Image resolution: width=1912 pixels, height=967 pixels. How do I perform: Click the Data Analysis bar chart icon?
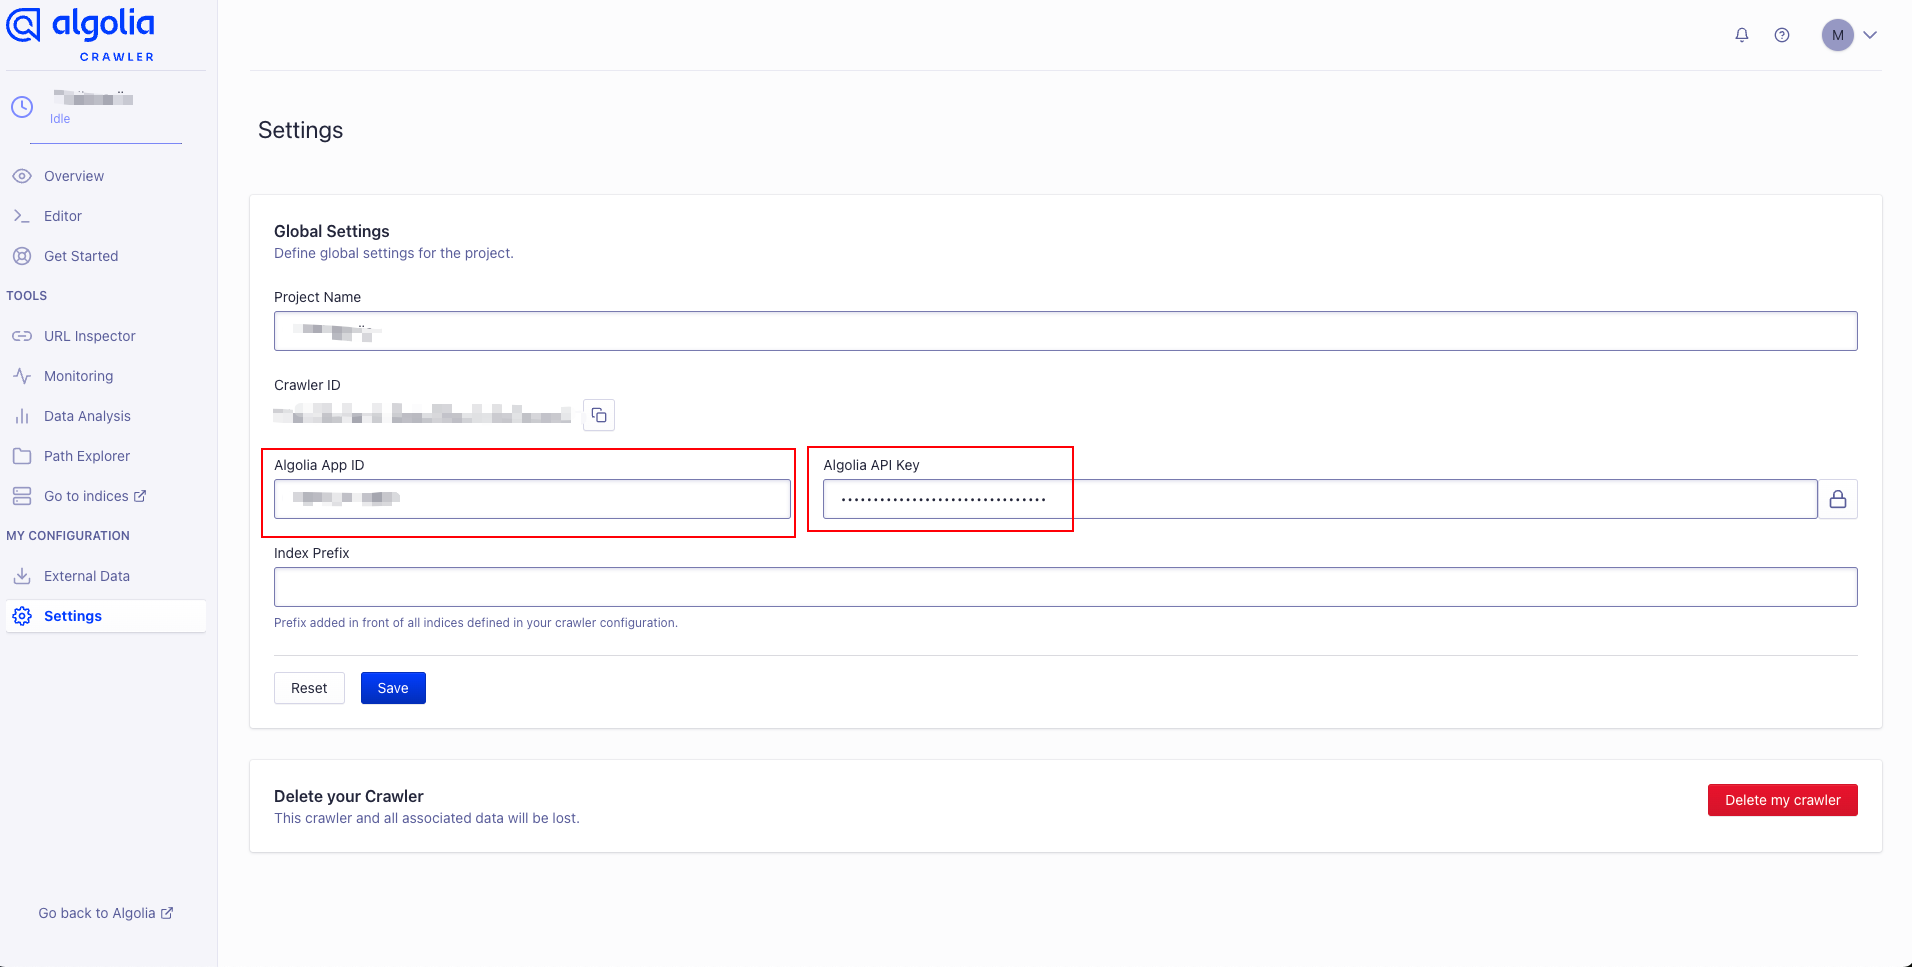click(x=22, y=416)
